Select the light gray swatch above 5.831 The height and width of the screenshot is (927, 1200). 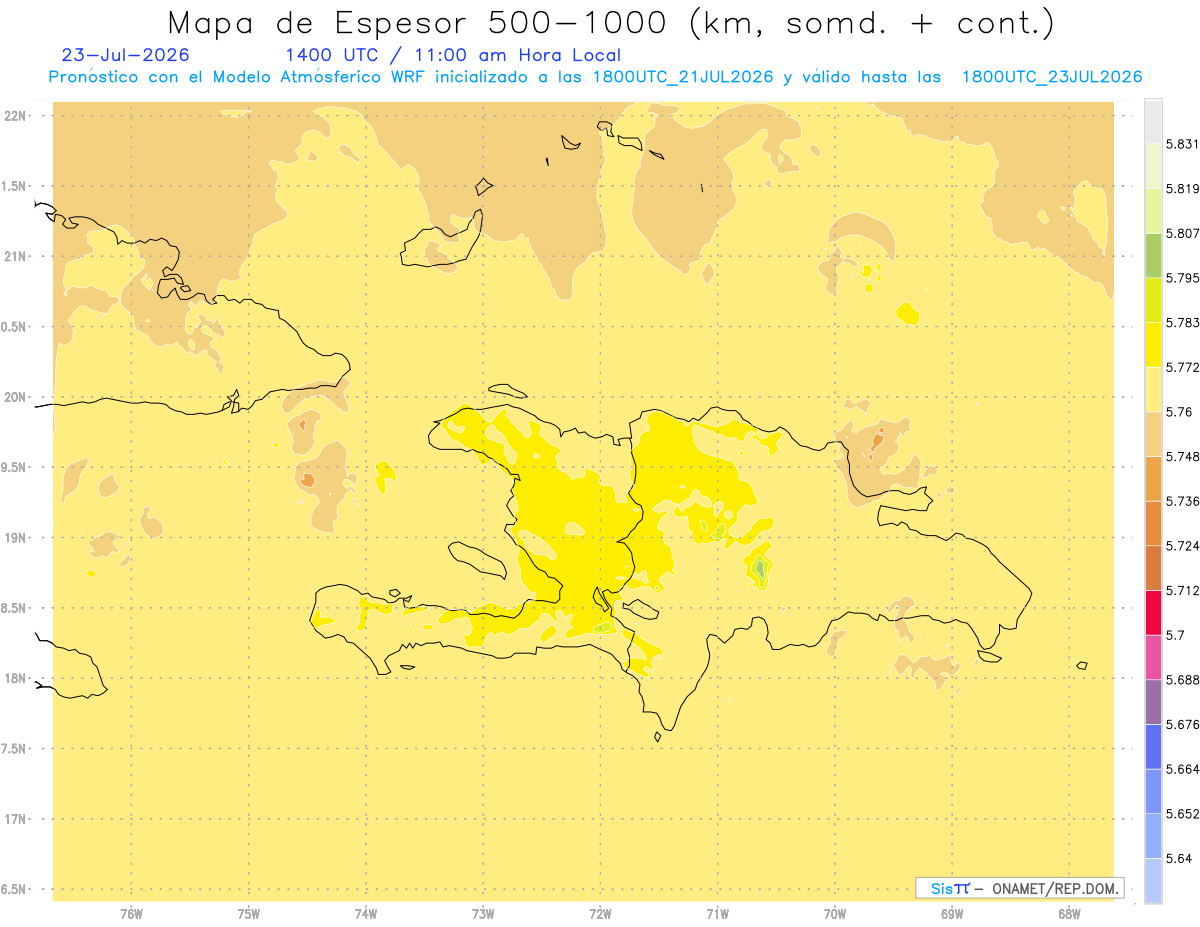click(1153, 122)
